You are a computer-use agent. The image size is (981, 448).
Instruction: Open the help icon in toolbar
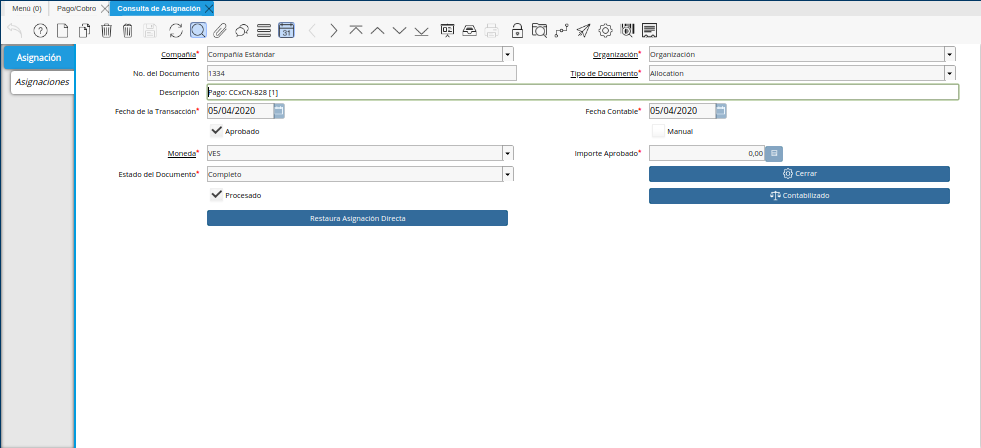click(x=40, y=31)
